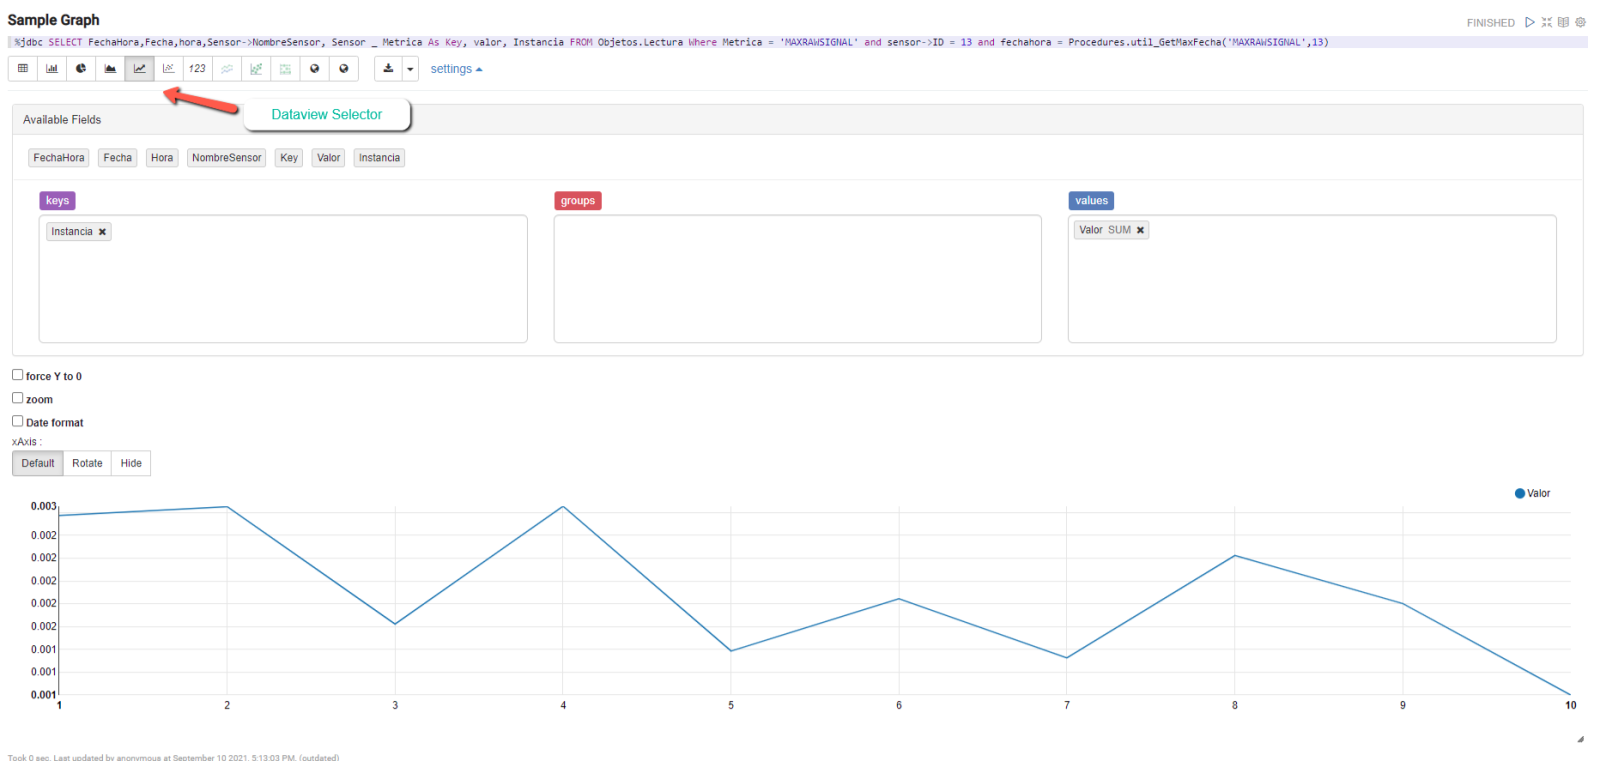Enable the zoom checkbox

click(x=18, y=398)
